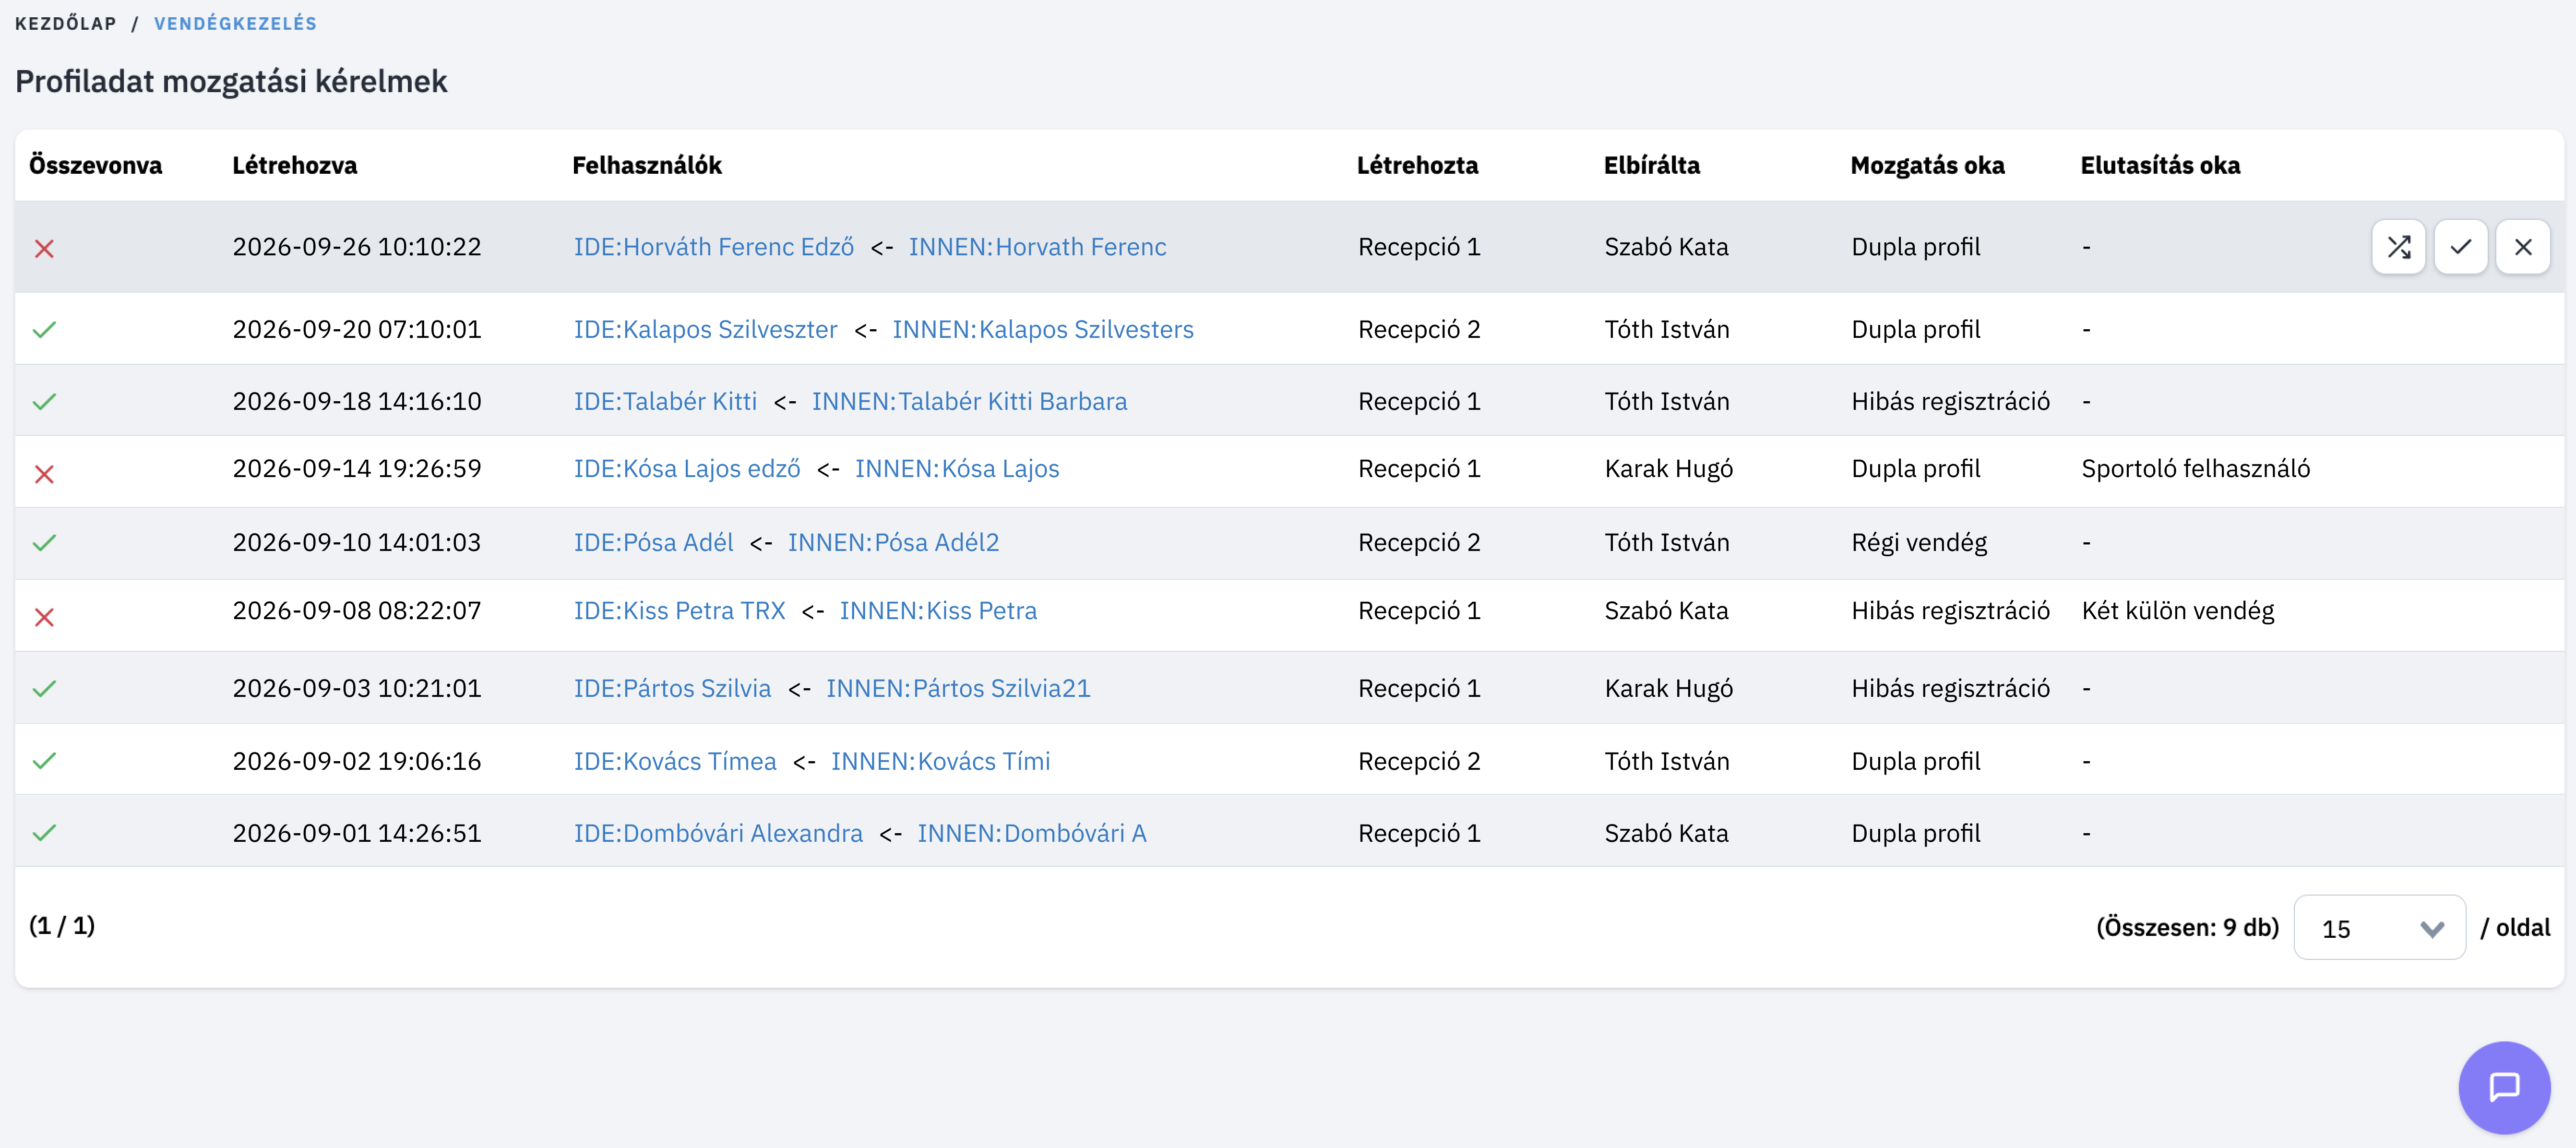
Task: Open profile INNEN:Horvath Ferenc
Action: 1037,247
